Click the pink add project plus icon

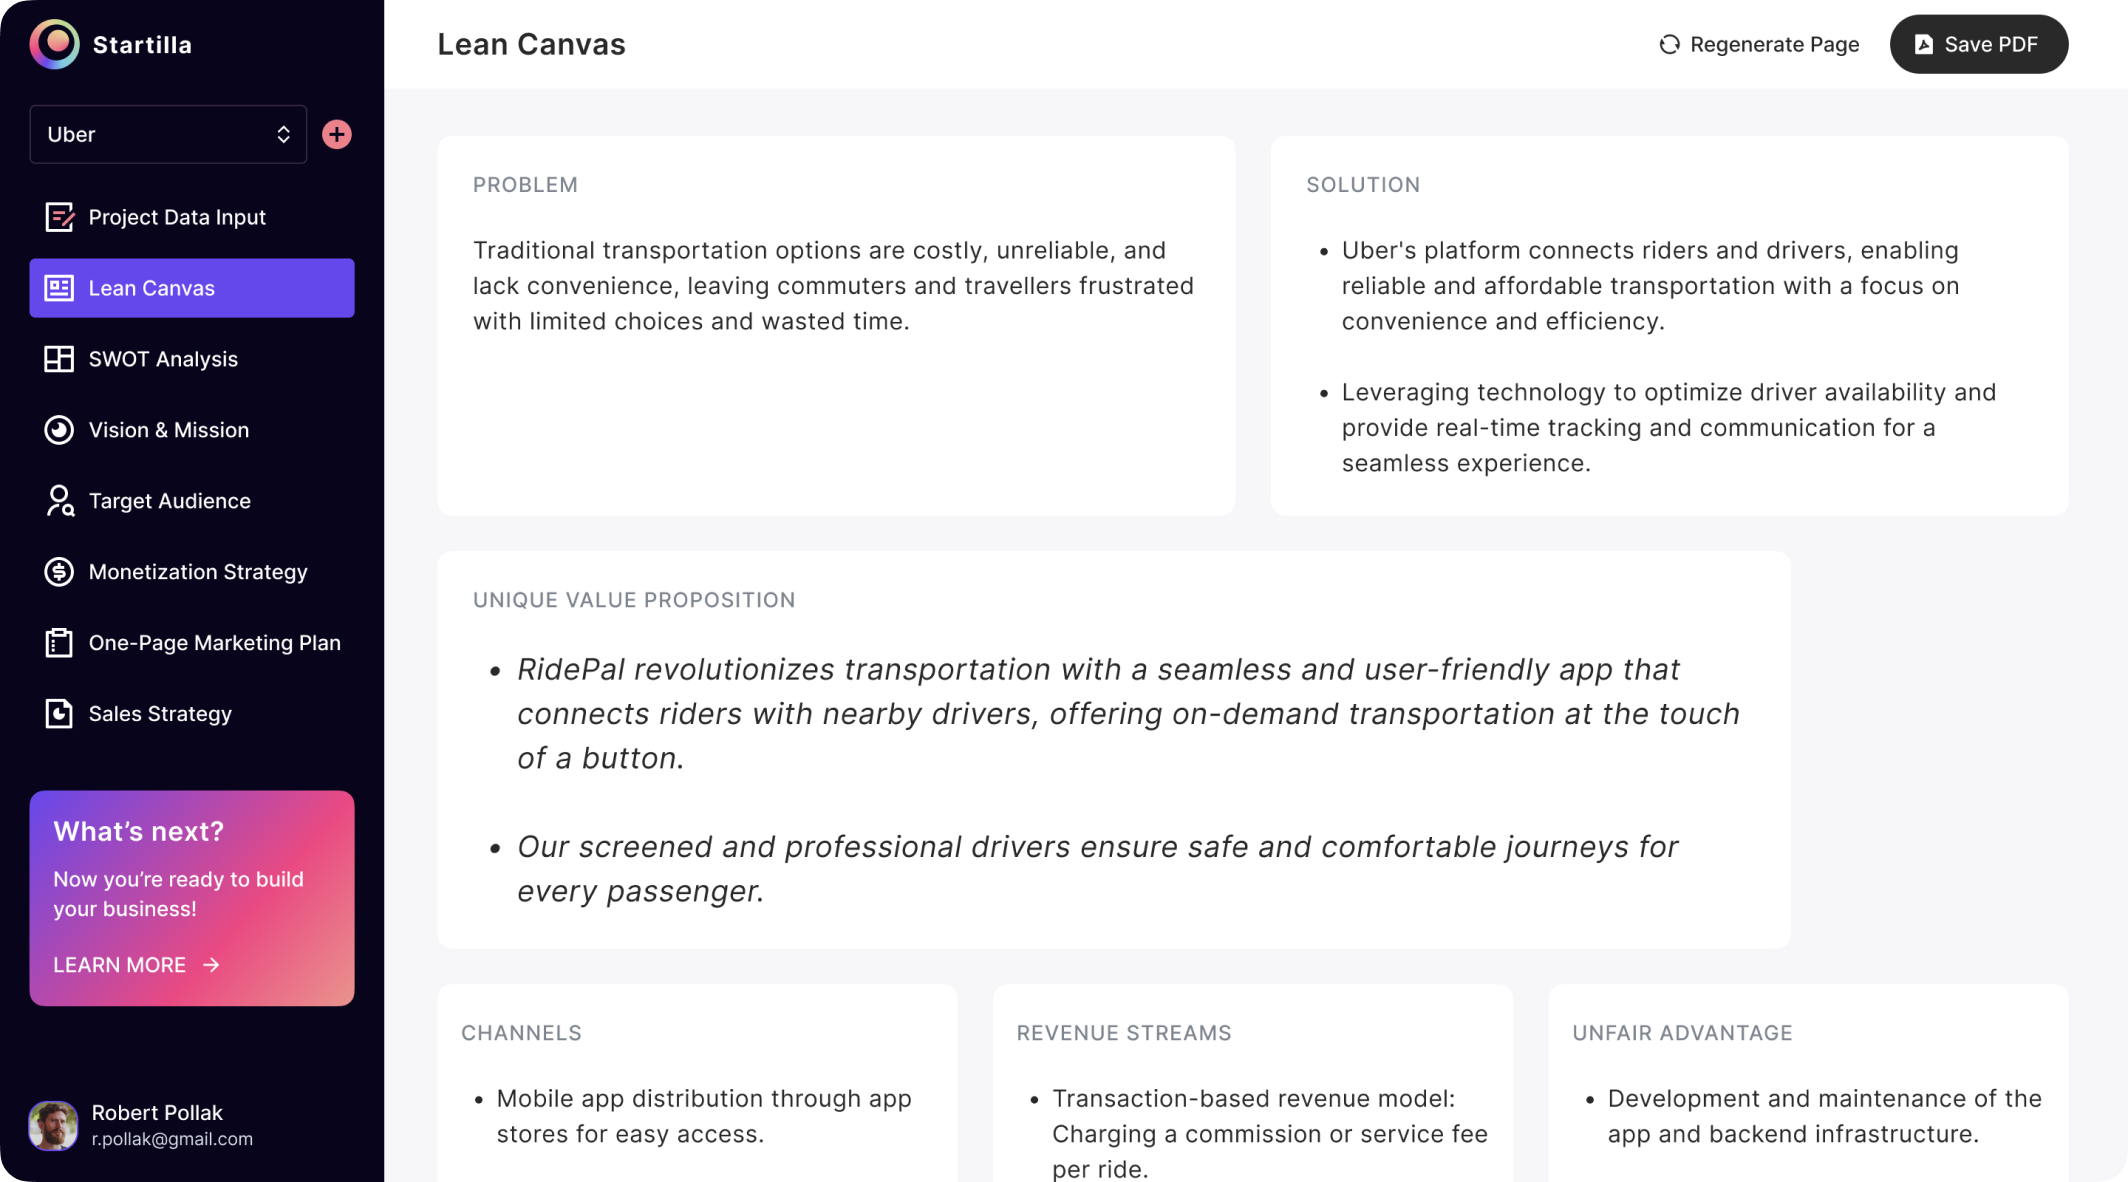click(337, 134)
